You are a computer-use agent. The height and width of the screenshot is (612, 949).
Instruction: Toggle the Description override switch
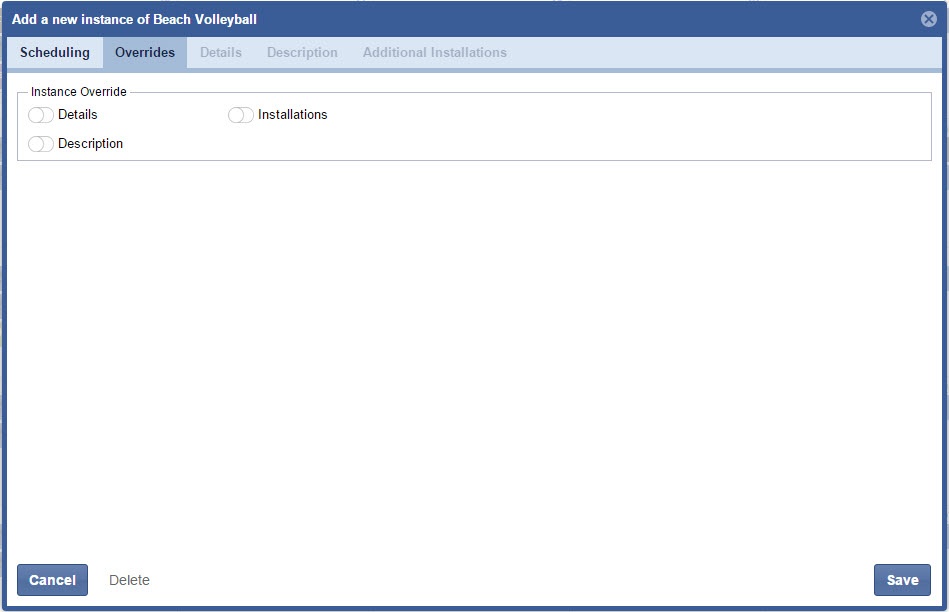41,144
